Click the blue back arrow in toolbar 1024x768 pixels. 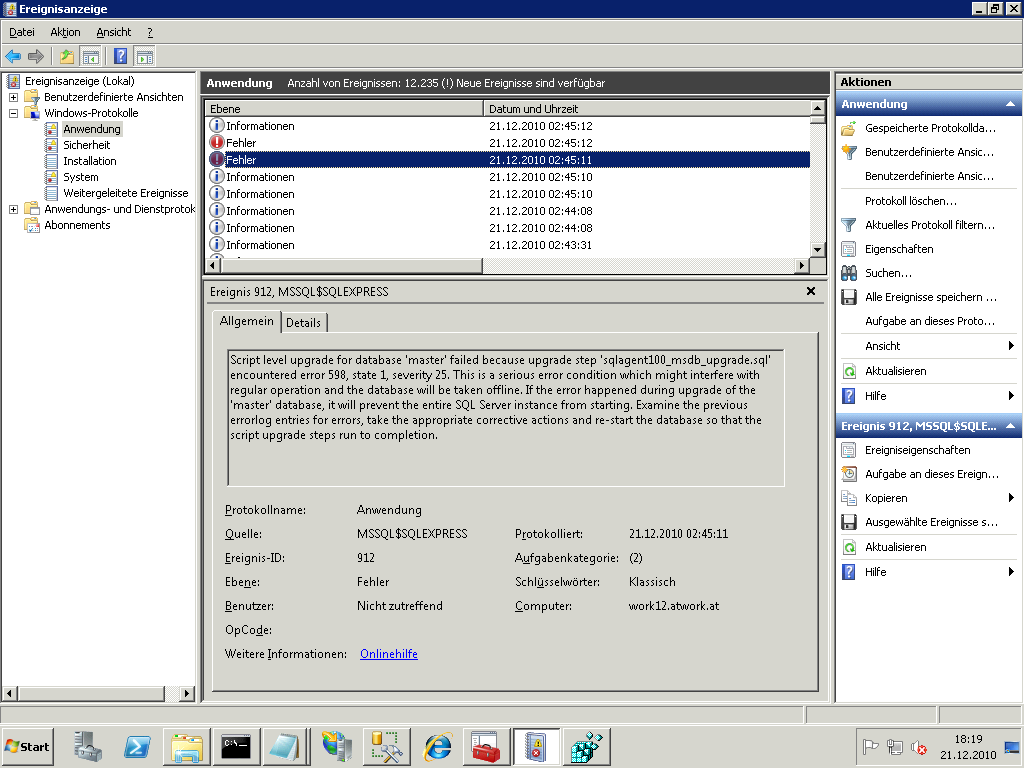[x=13, y=56]
